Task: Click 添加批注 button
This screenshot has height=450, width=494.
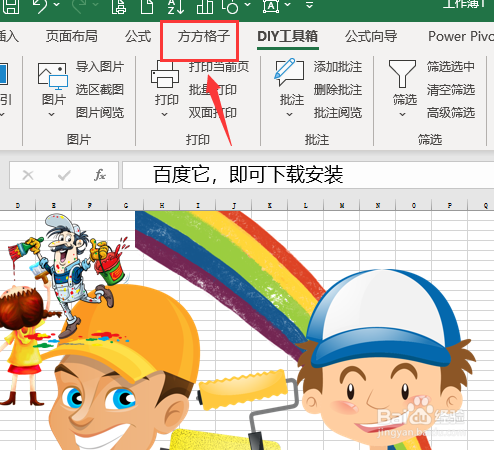Action: click(338, 67)
